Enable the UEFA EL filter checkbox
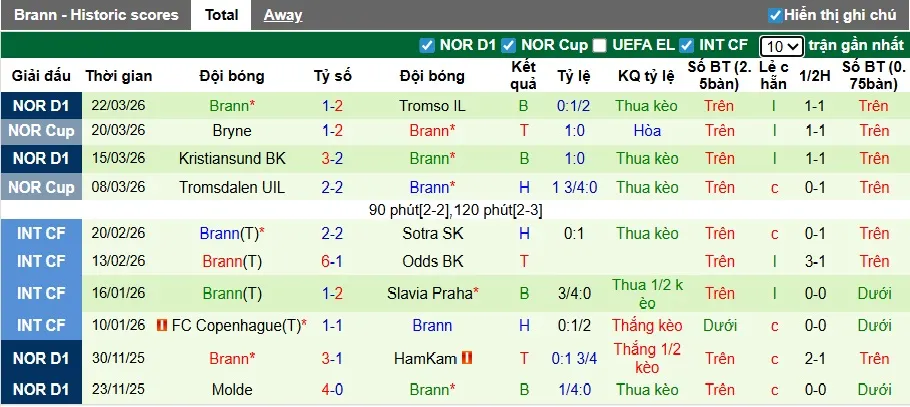Image resolution: width=910 pixels, height=407 pixels. click(x=599, y=45)
